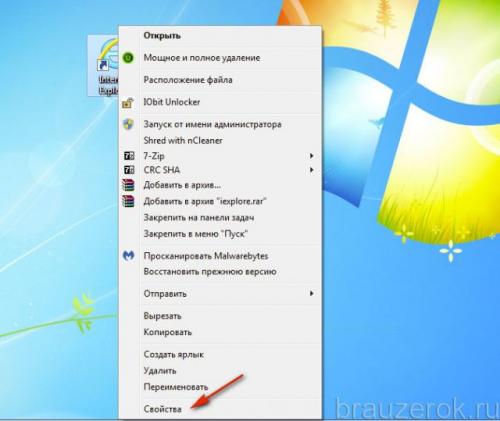
Task: Click the green uninstall icon beside Мощное и полное удаление
Action: 128,58
